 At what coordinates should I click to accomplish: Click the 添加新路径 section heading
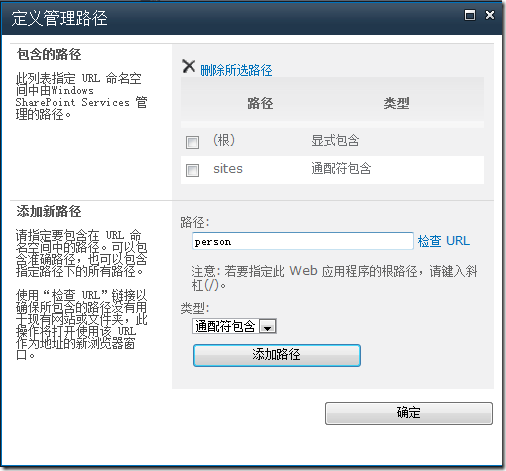[49, 211]
